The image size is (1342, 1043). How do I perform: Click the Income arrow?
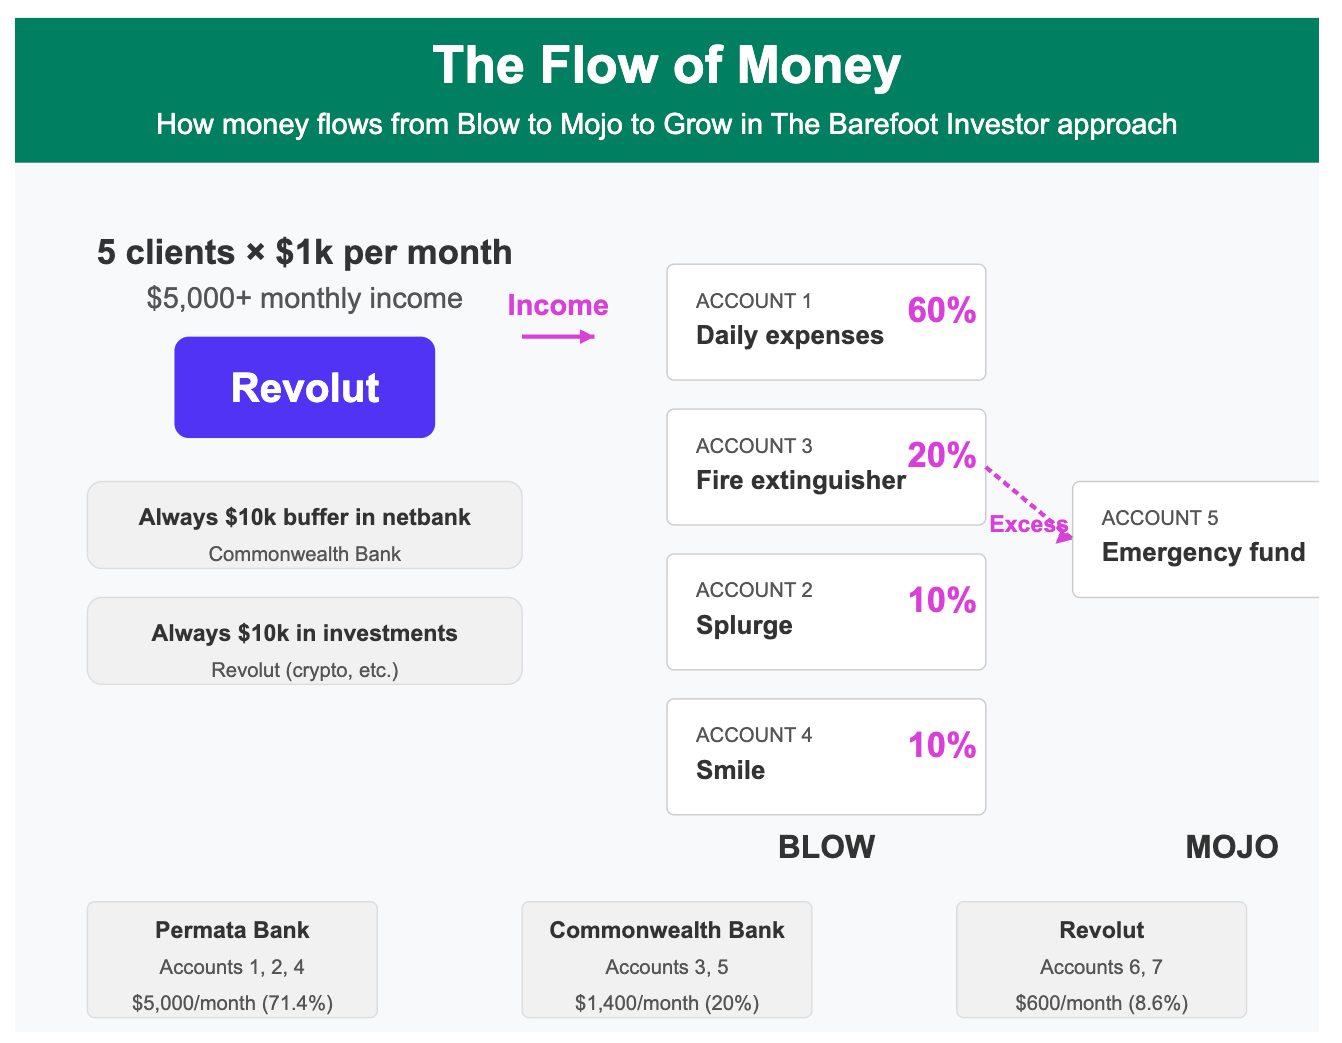[558, 336]
